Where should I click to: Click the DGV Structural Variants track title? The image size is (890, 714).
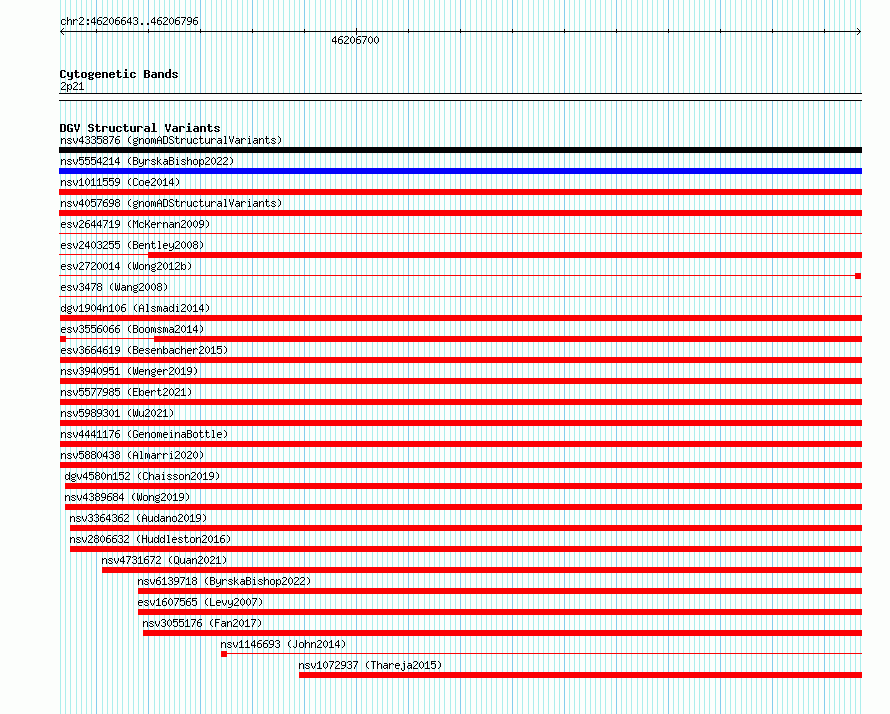point(140,128)
